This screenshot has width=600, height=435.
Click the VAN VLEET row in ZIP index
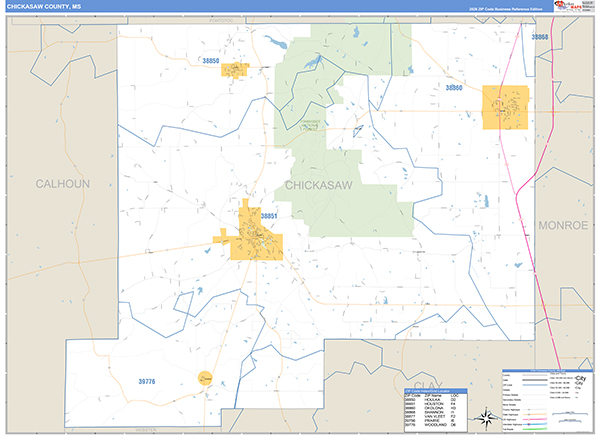click(436, 416)
